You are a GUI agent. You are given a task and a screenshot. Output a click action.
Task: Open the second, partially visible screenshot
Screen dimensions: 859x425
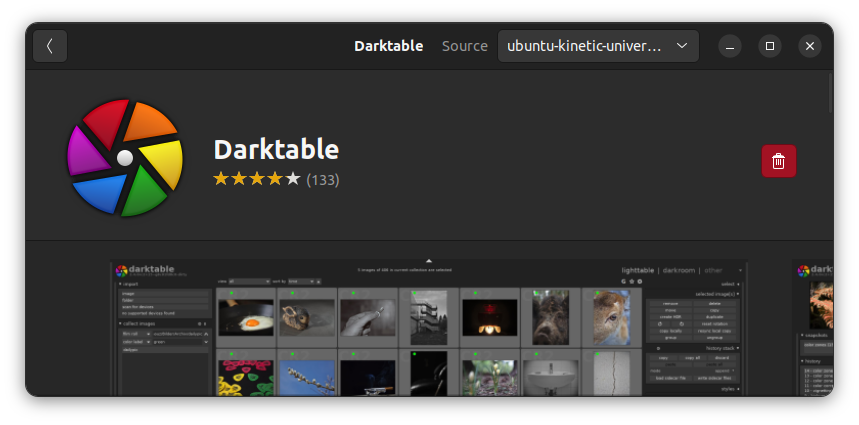(x=813, y=328)
